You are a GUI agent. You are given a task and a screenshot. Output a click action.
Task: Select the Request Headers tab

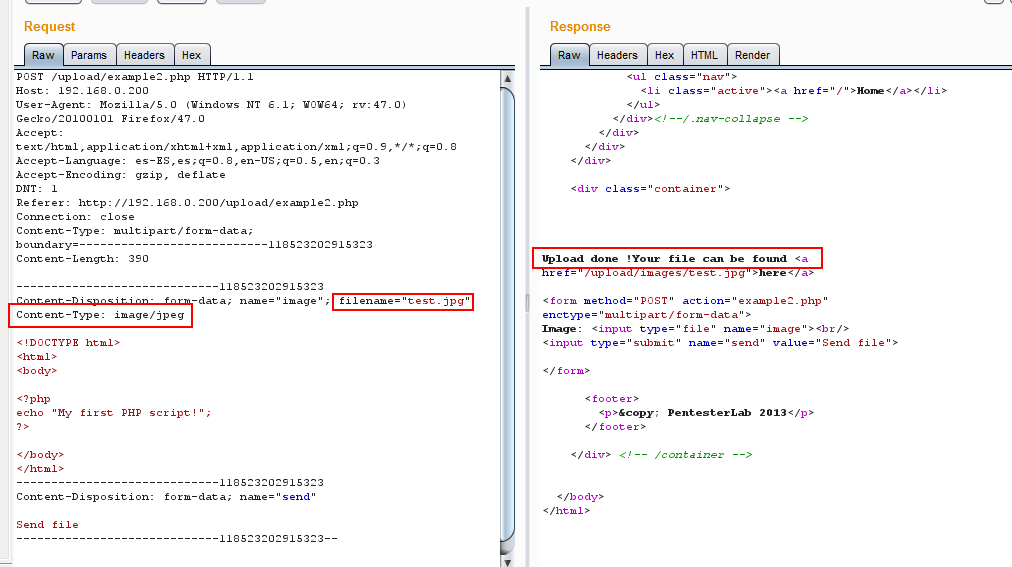[144, 56]
